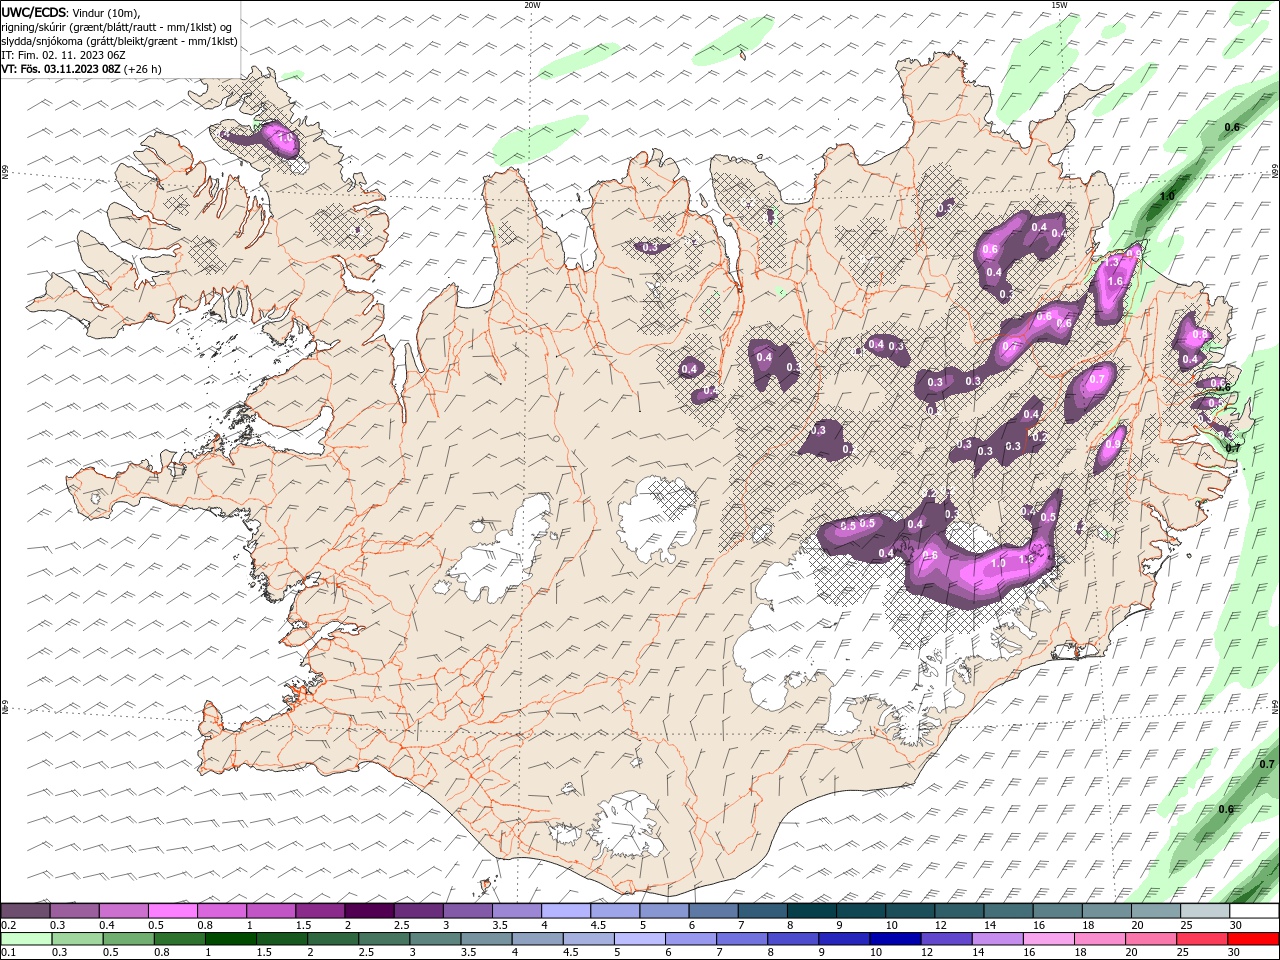Click the 0.2 dark purple swatch in snow legend
The height and width of the screenshot is (960, 1280).
(25, 911)
